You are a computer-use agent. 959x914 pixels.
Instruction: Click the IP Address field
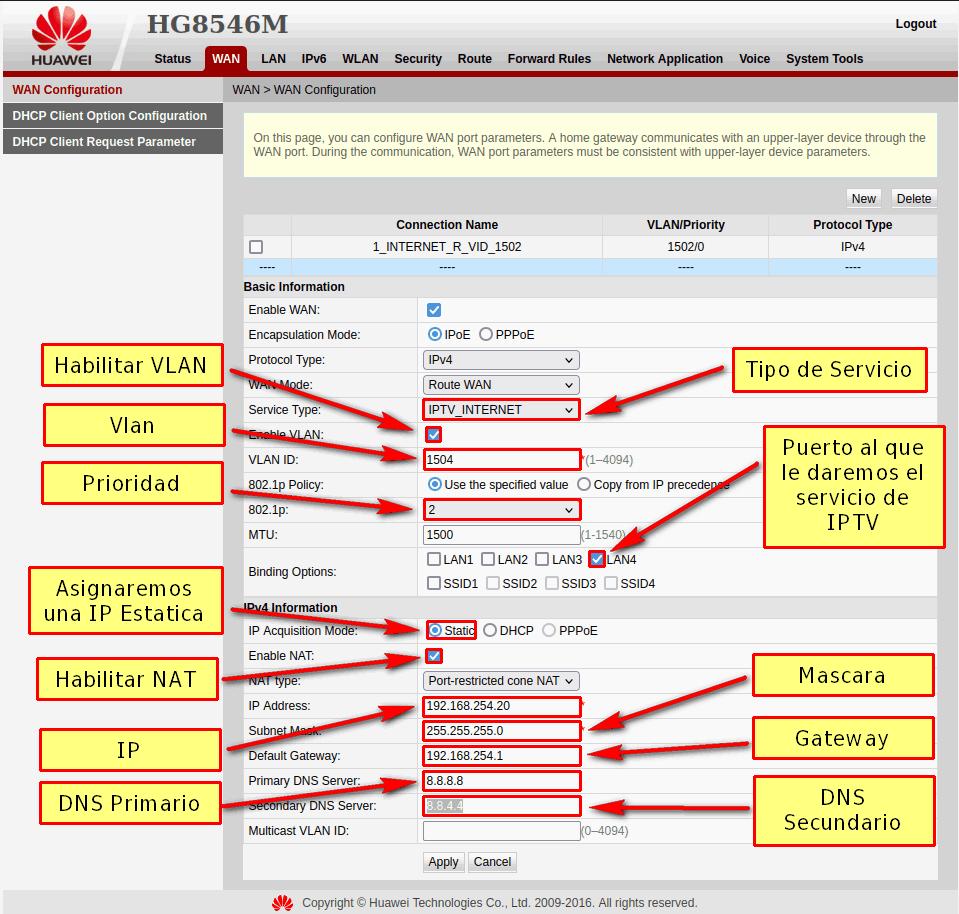pyautogui.click(x=502, y=706)
